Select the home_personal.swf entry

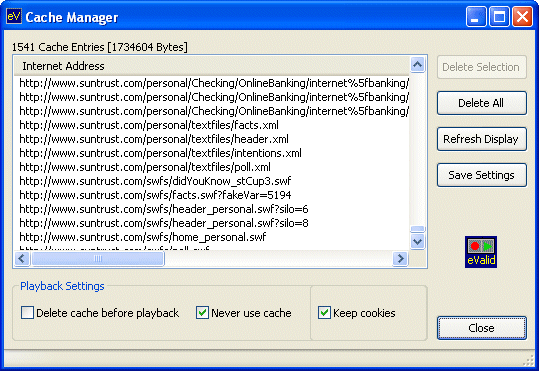pyautogui.click(x=143, y=237)
